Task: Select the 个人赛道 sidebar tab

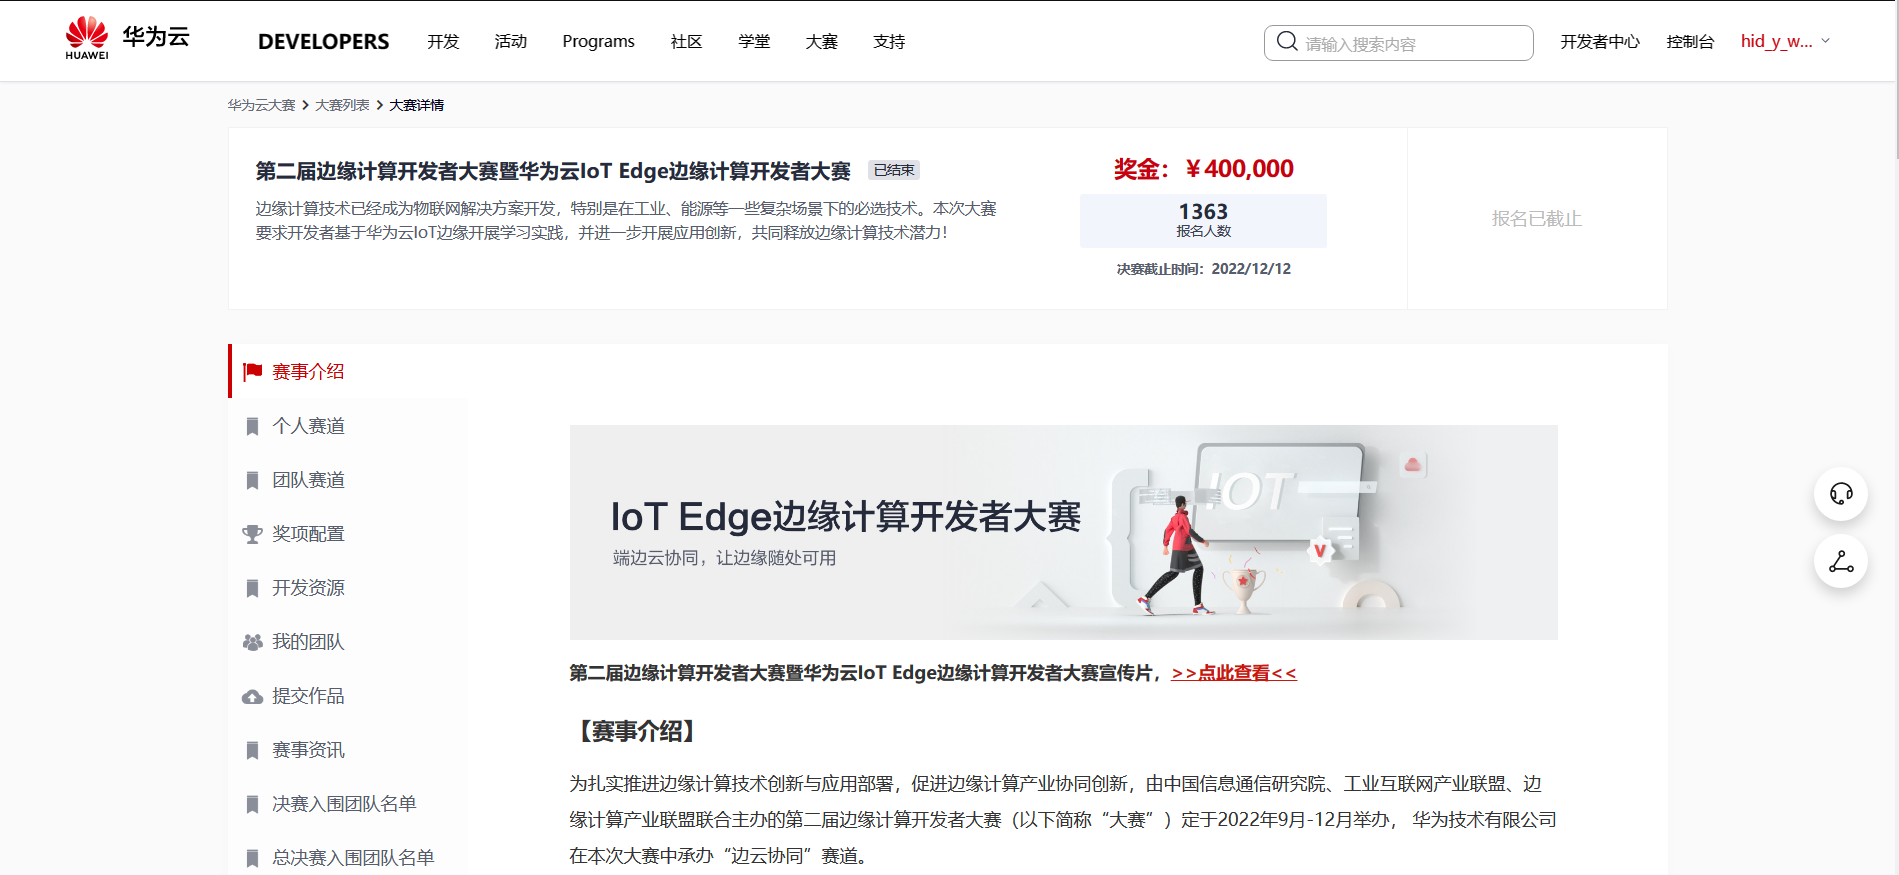Action: (x=348, y=426)
